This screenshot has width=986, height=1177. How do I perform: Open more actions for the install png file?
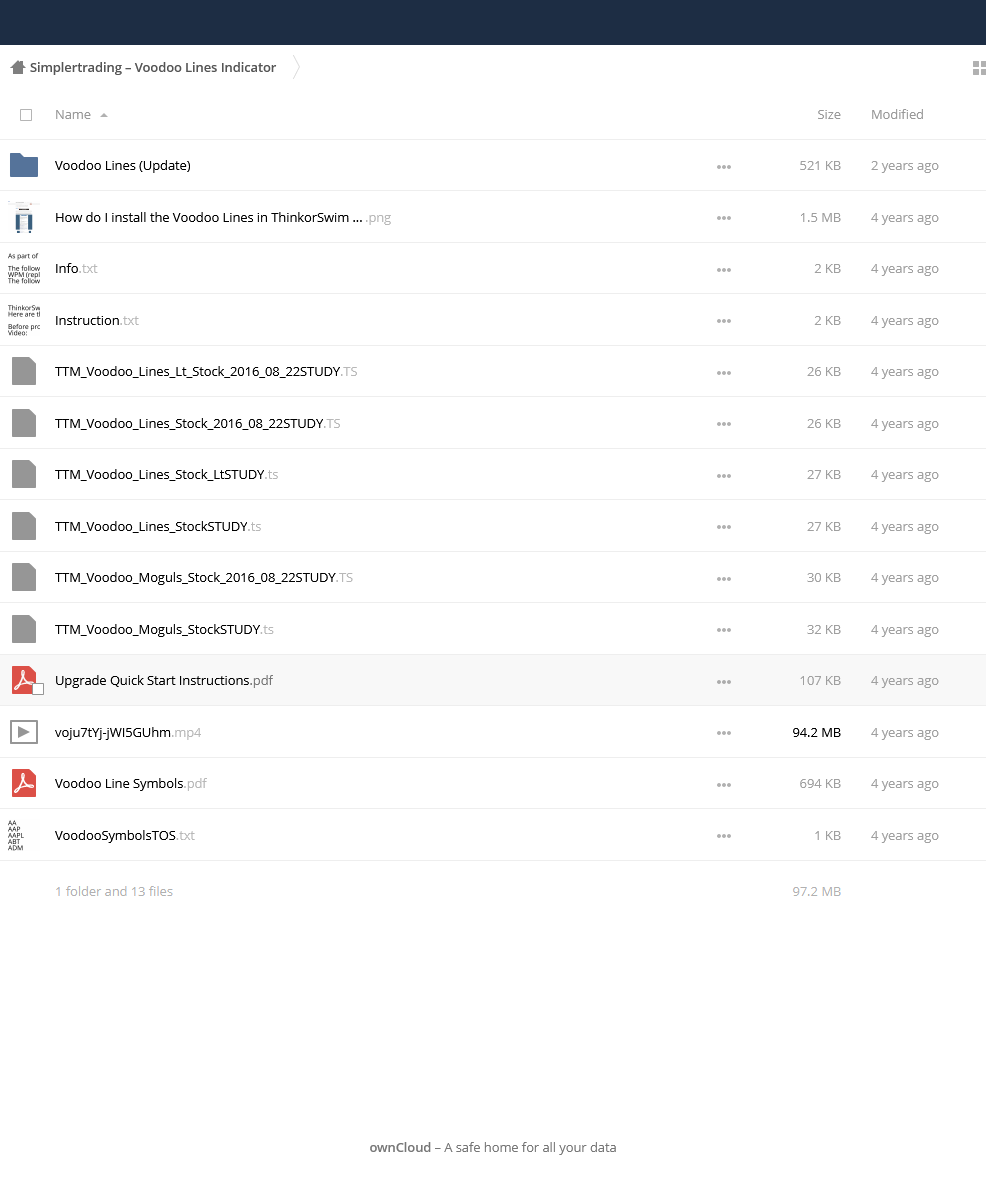(x=723, y=218)
